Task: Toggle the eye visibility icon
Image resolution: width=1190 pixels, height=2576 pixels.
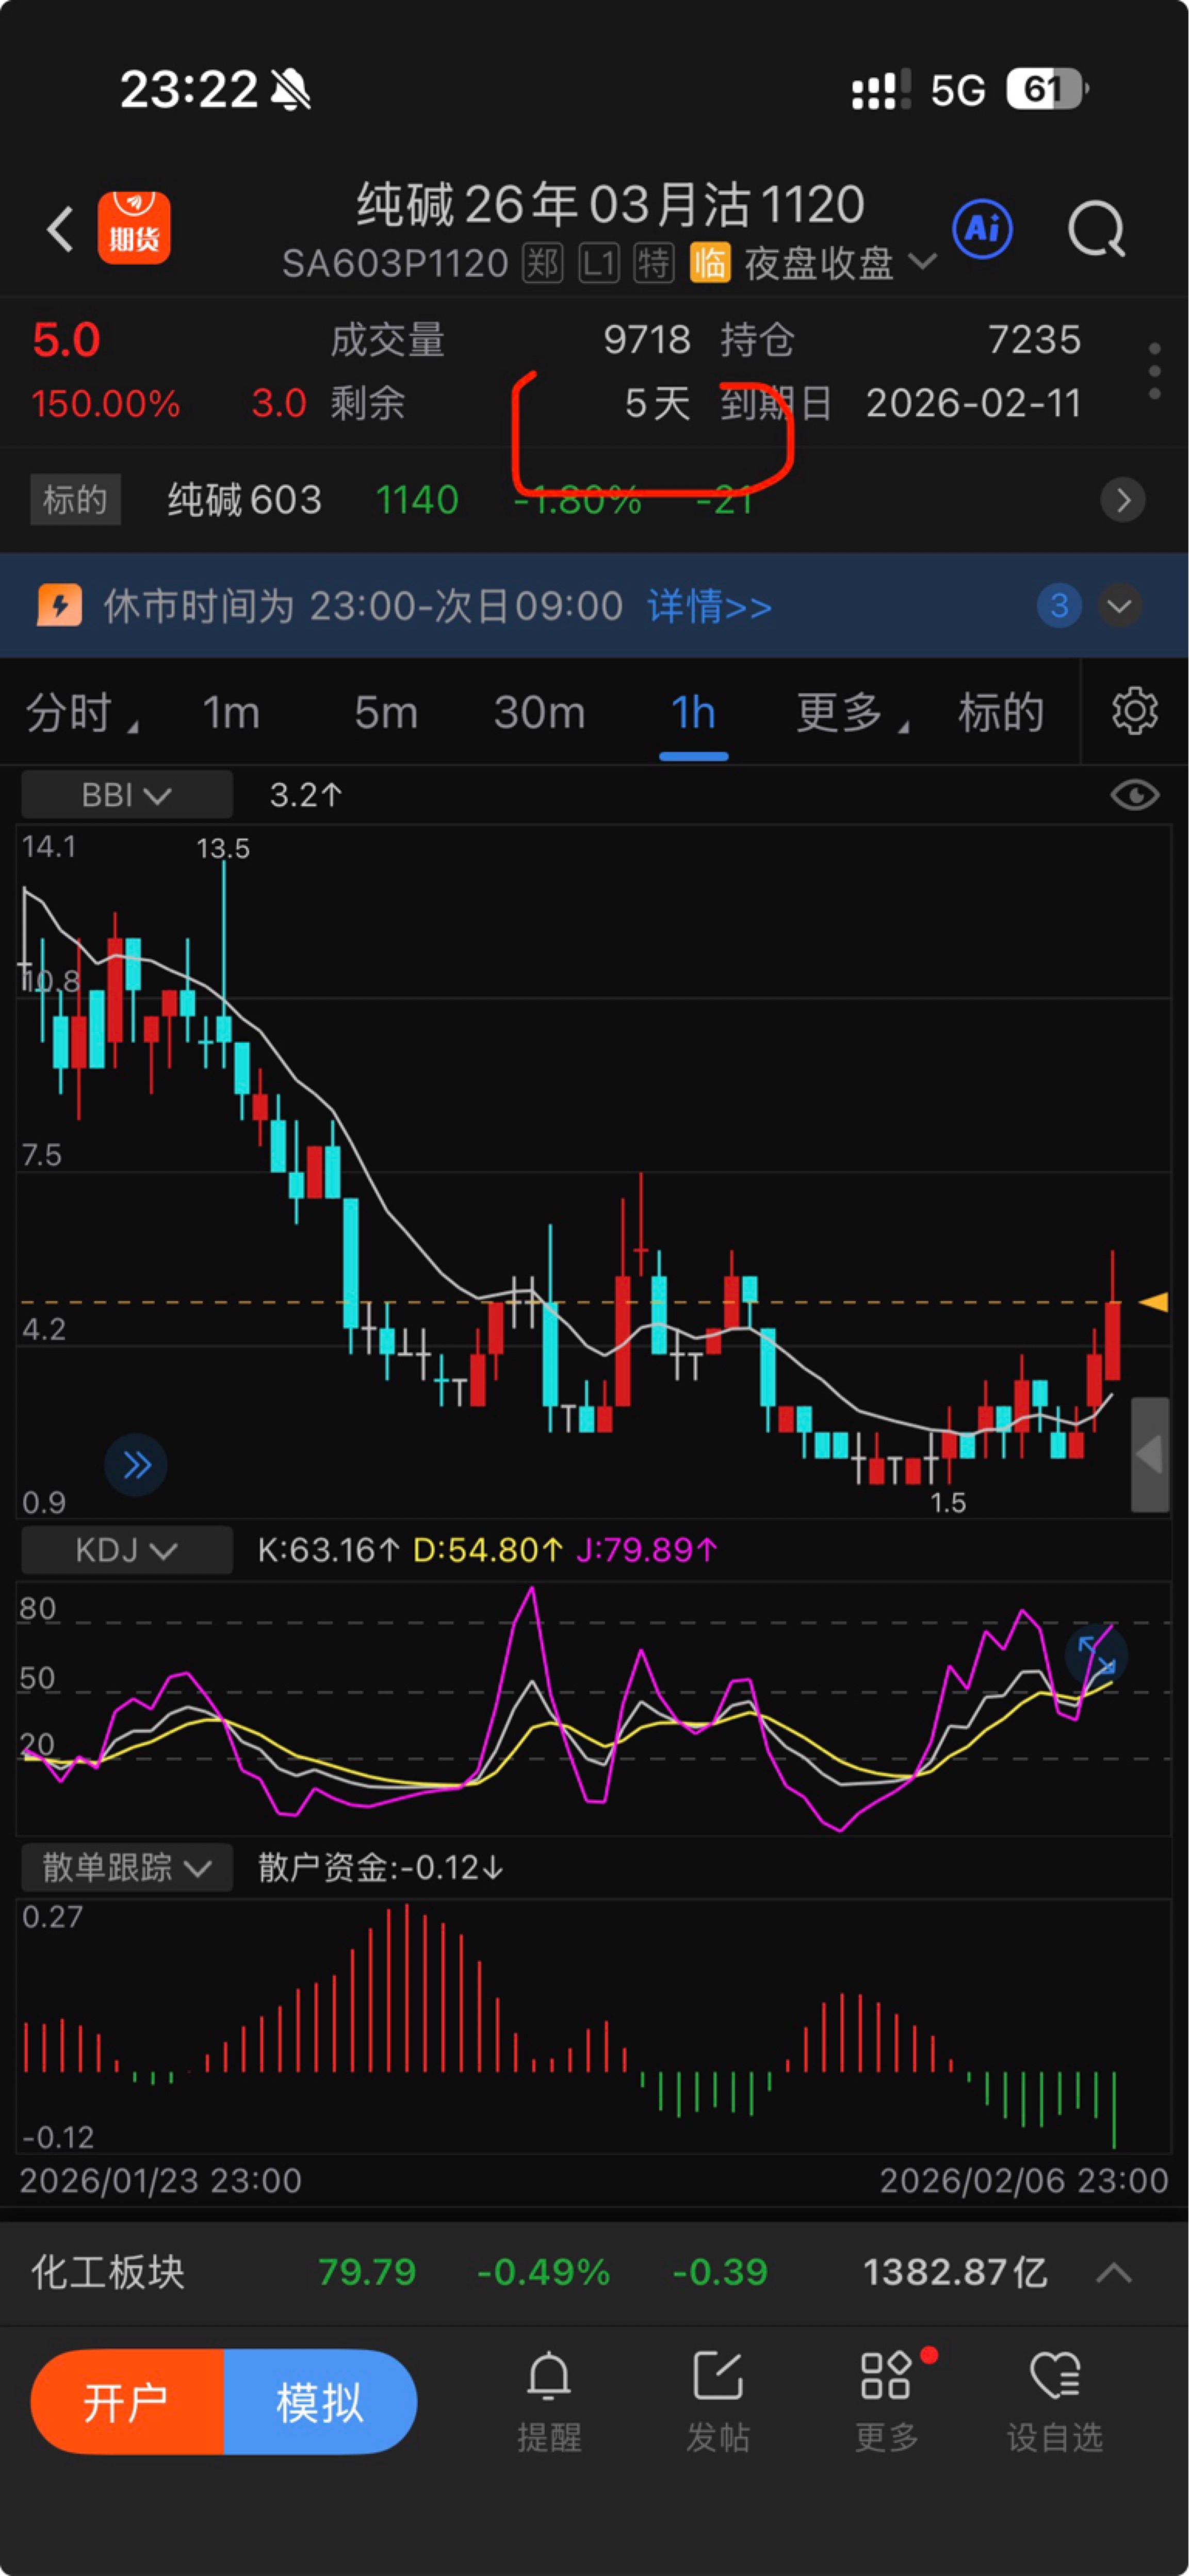Action: [1134, 795]
